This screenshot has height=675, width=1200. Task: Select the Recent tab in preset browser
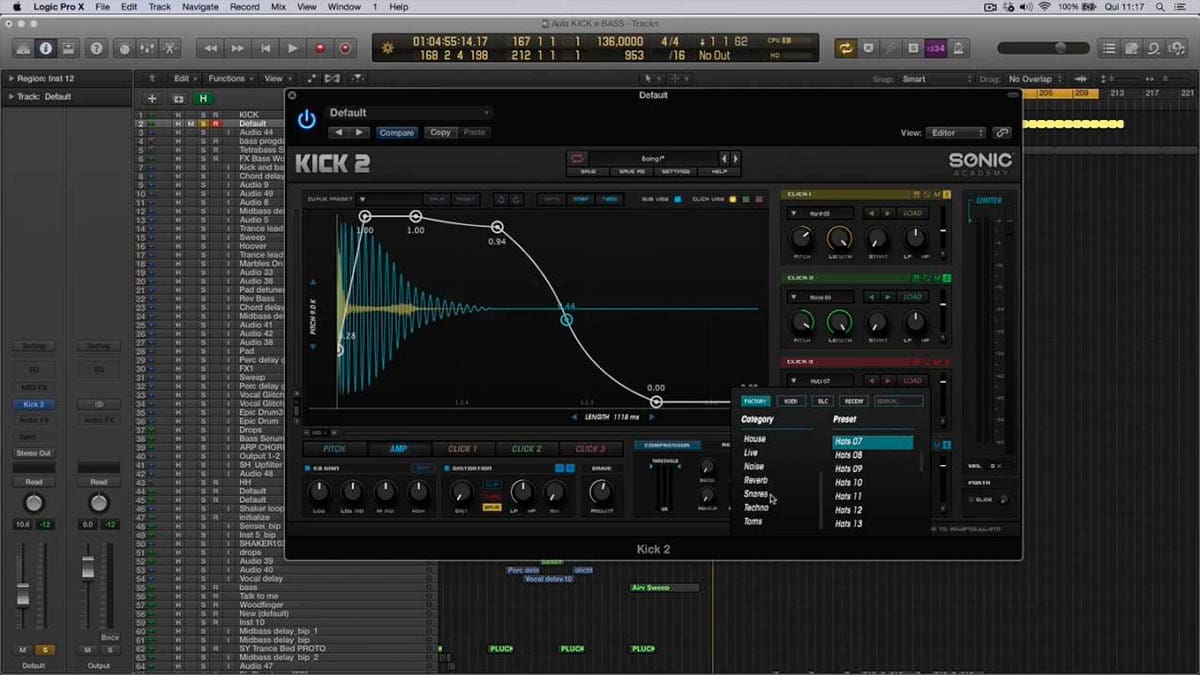tap(853, 401)
